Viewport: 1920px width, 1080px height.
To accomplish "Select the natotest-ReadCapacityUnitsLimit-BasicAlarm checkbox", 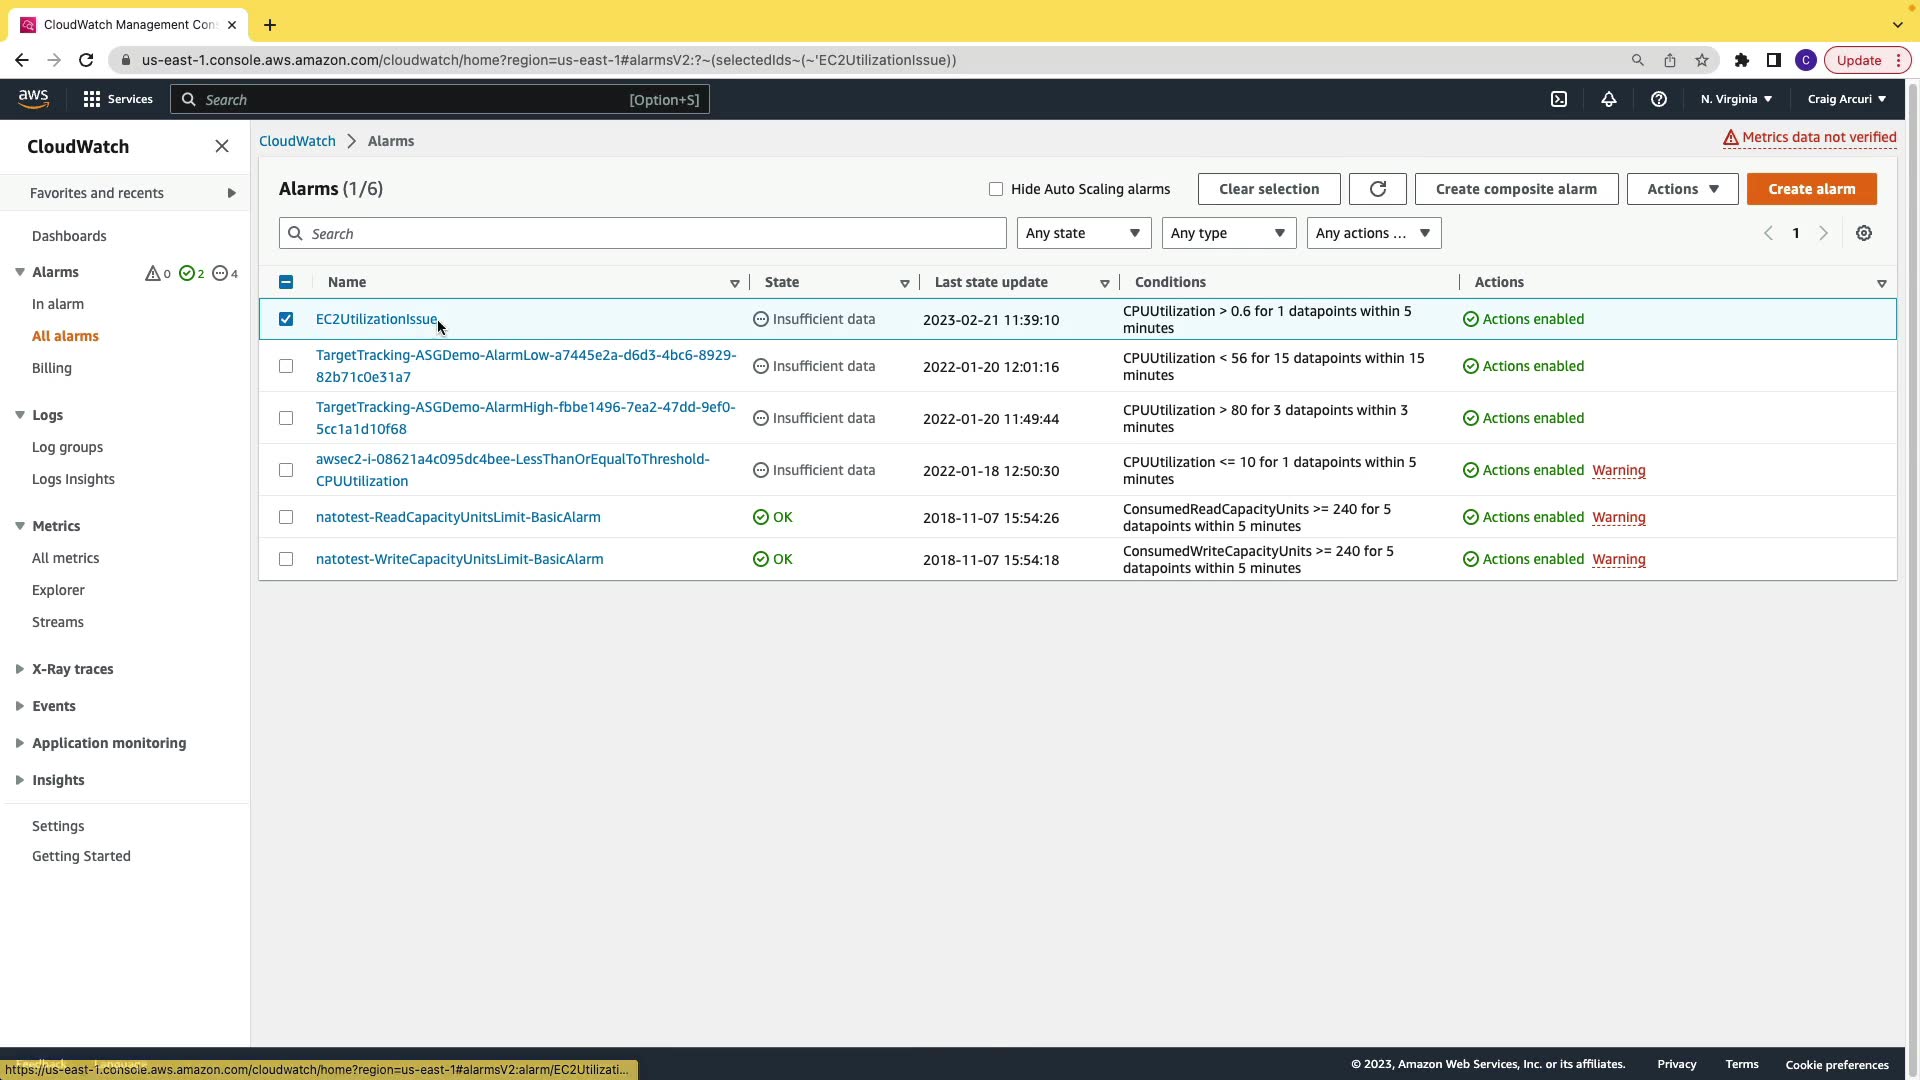I will 286,517.
